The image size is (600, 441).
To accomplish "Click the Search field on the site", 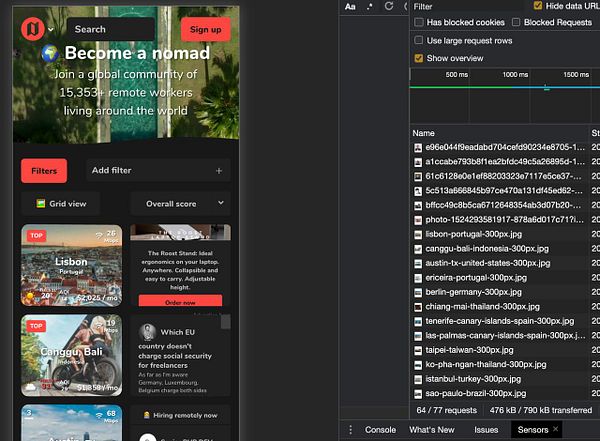I will point(110,29).
